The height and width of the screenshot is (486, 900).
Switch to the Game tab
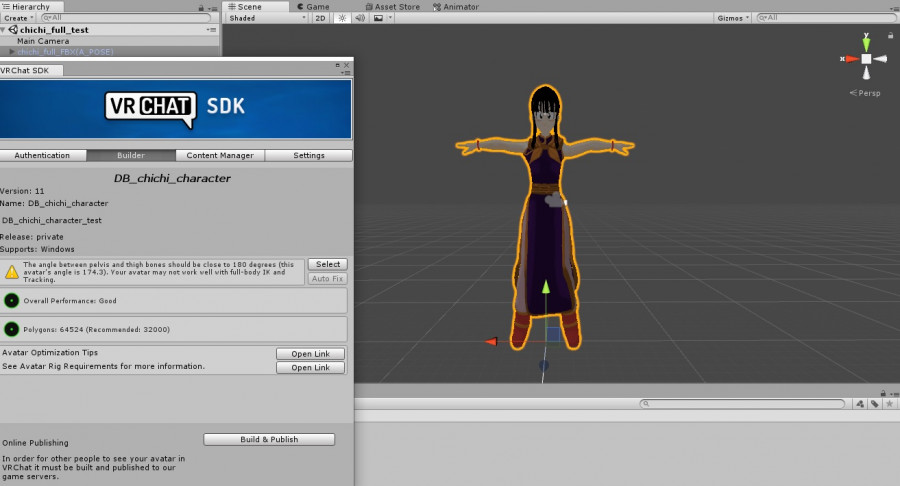pos(313,6)
